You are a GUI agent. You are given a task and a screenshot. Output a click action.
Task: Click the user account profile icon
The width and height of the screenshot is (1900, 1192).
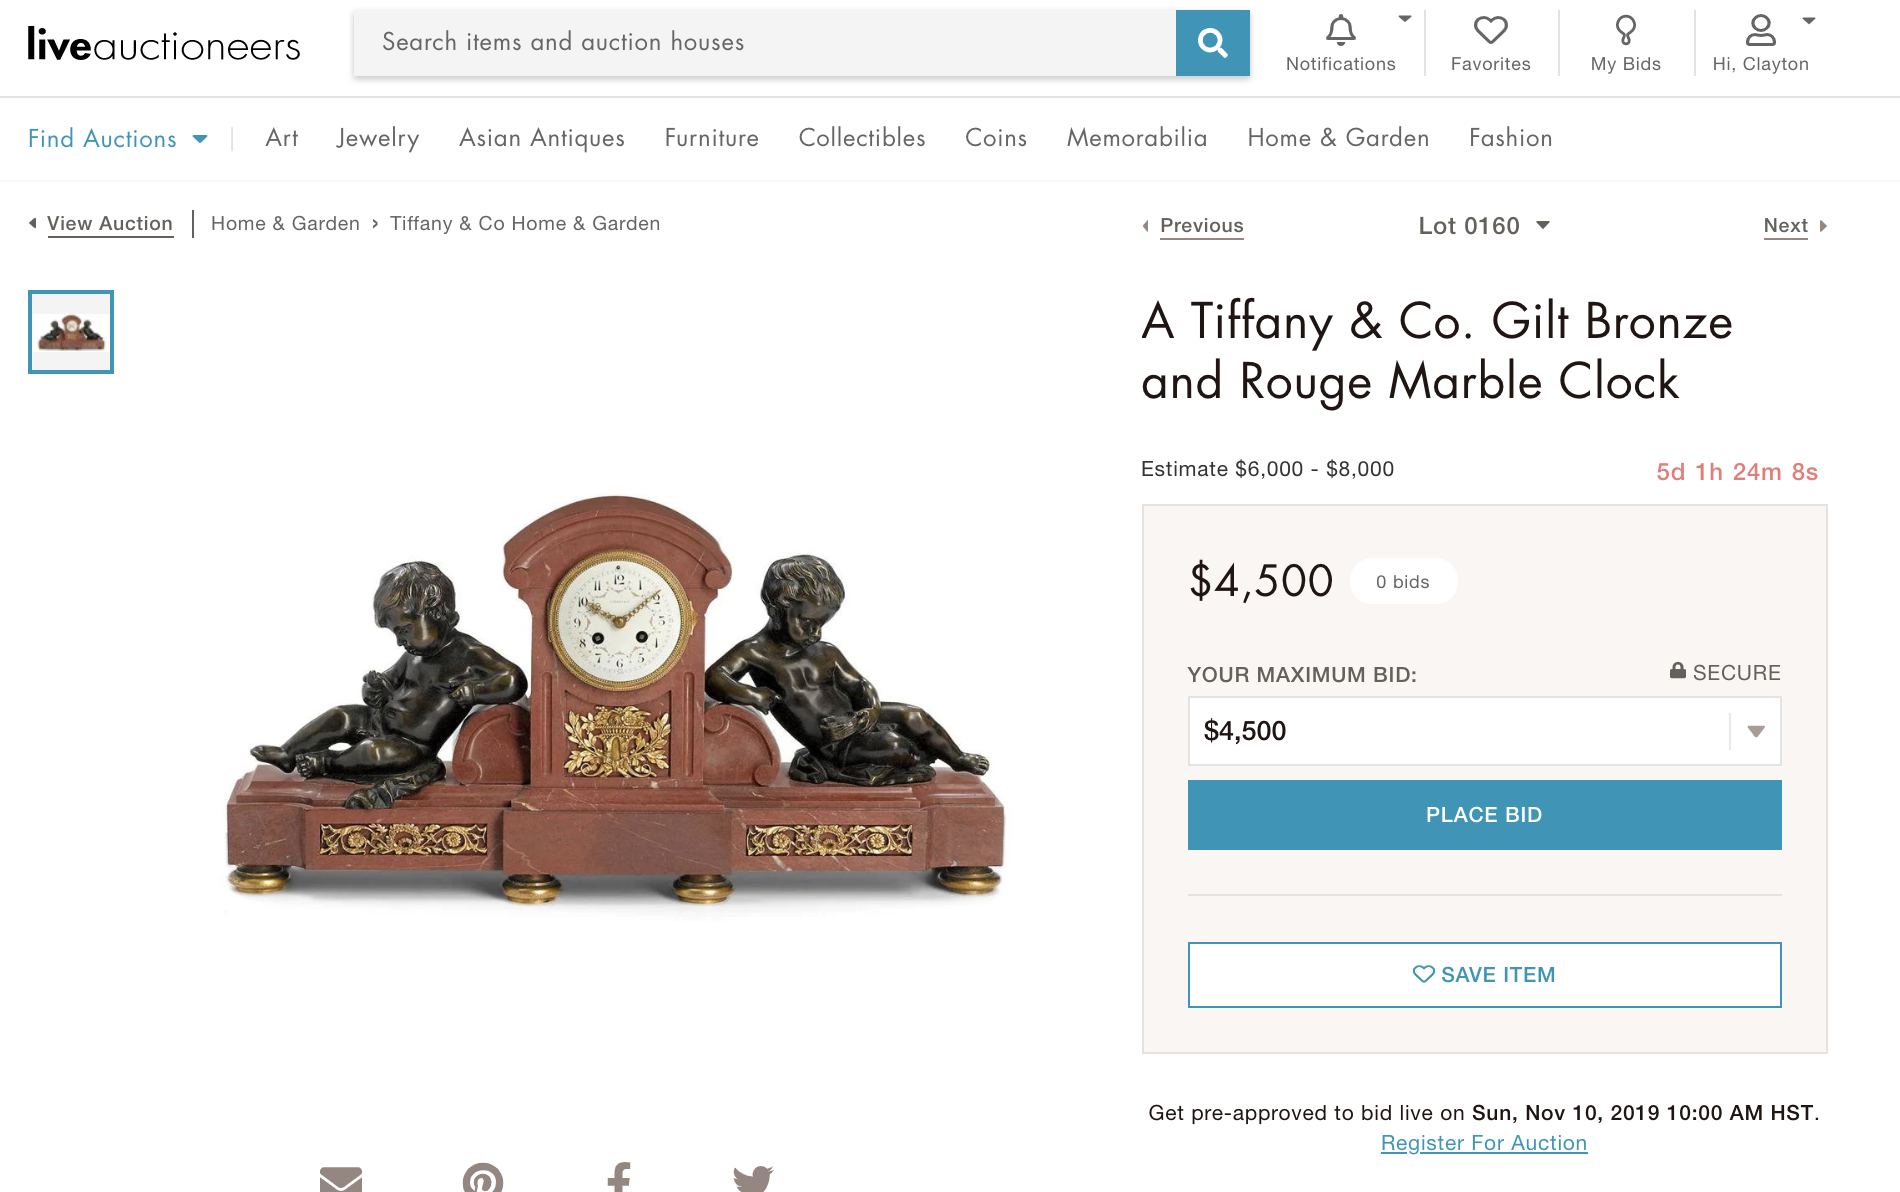pos(1760,31)
